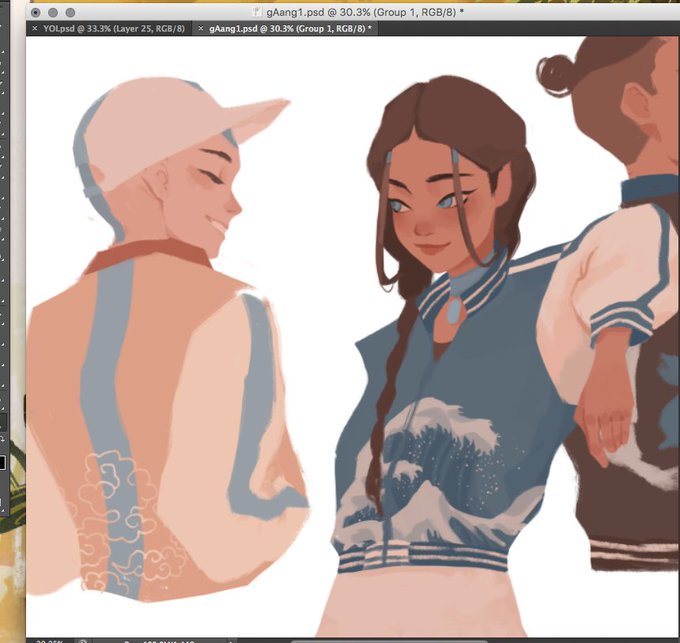Expand the status bar info arrow
680x643 pixels.
coord(232,641)
